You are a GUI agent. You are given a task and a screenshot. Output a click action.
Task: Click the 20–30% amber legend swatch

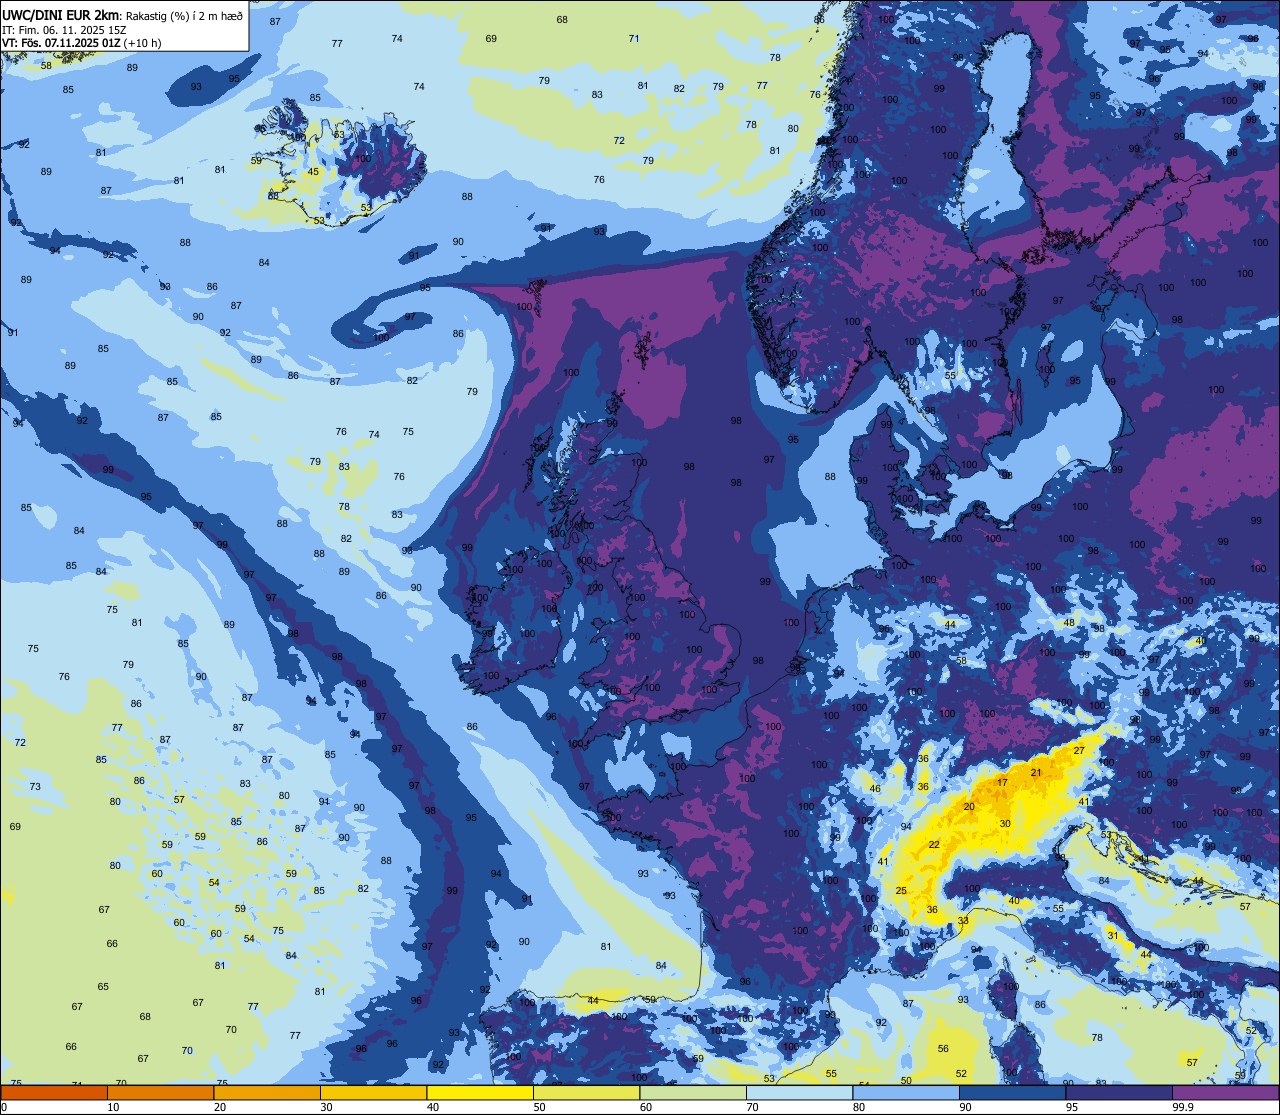[267, 1093]
